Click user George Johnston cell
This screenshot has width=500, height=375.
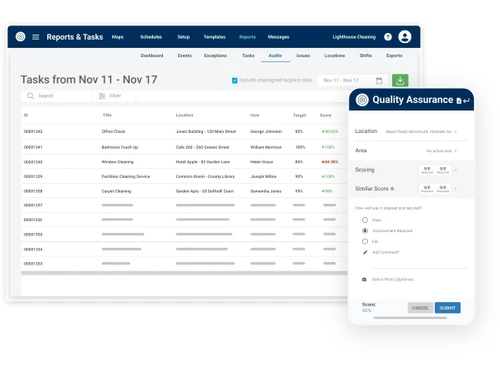[266, 132]
